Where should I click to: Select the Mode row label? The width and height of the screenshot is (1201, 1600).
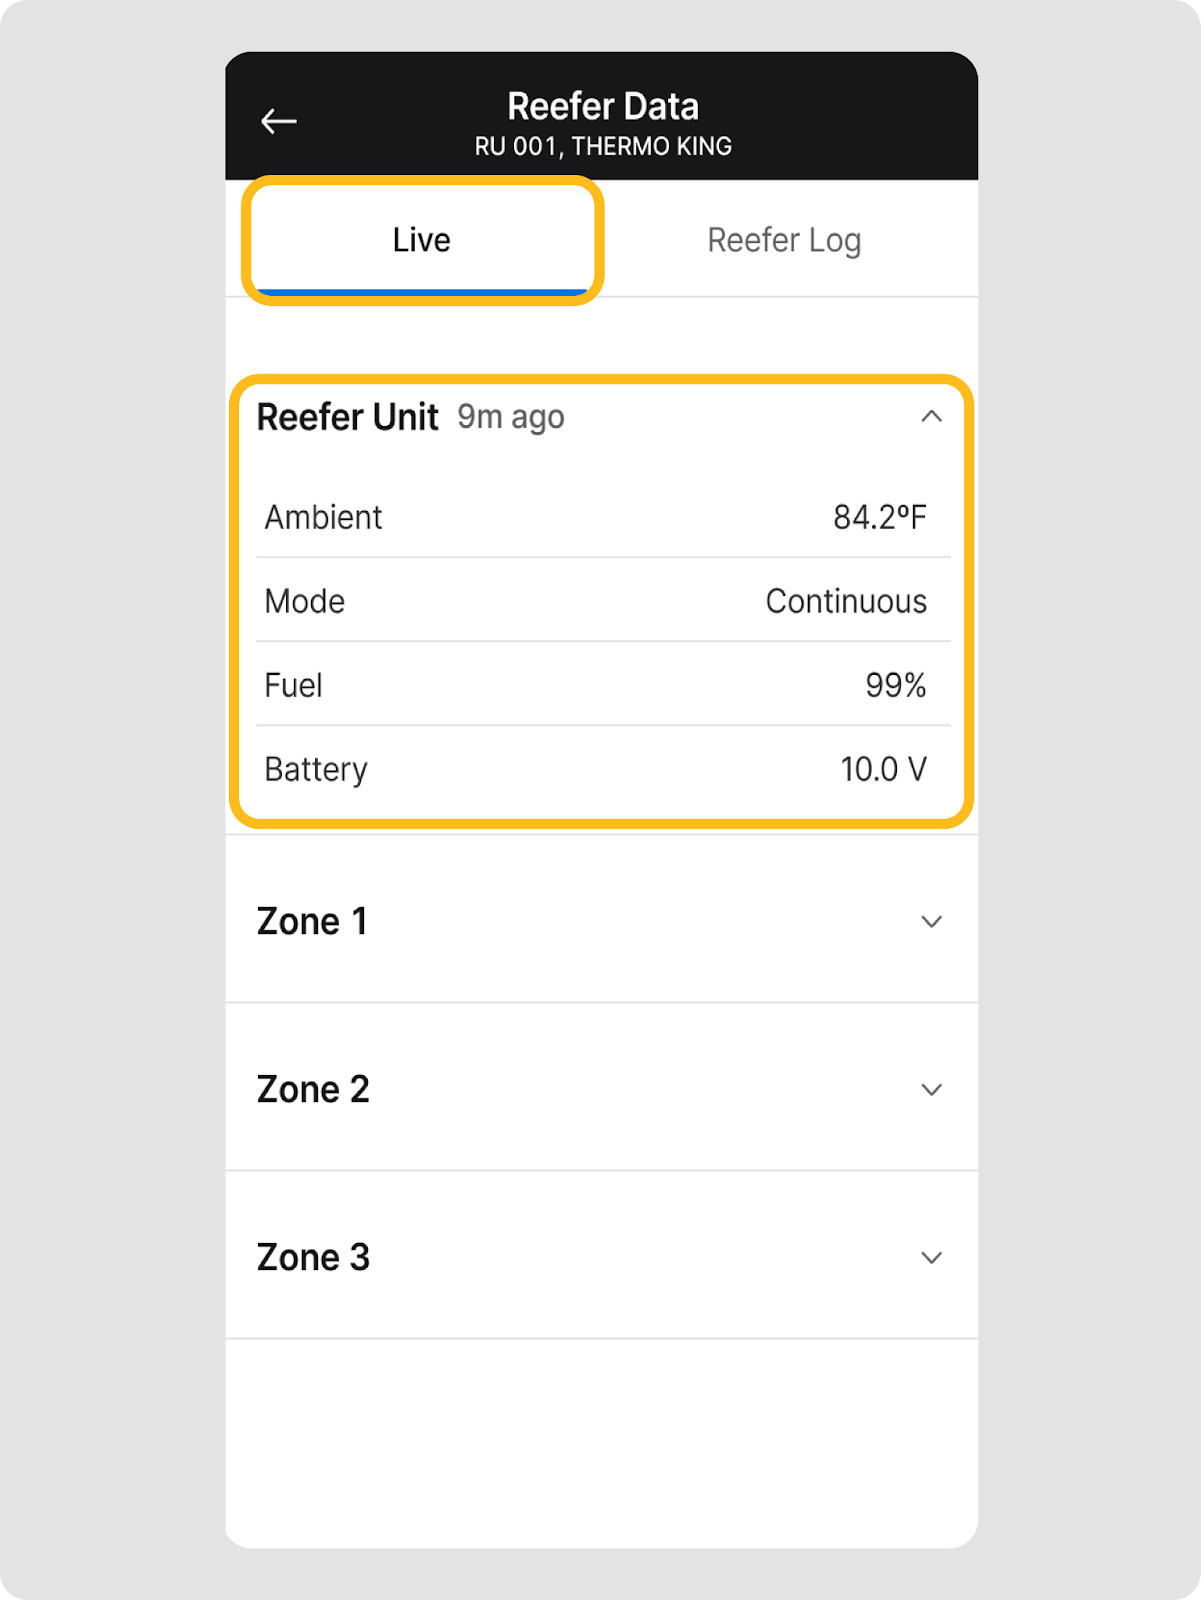305,601
